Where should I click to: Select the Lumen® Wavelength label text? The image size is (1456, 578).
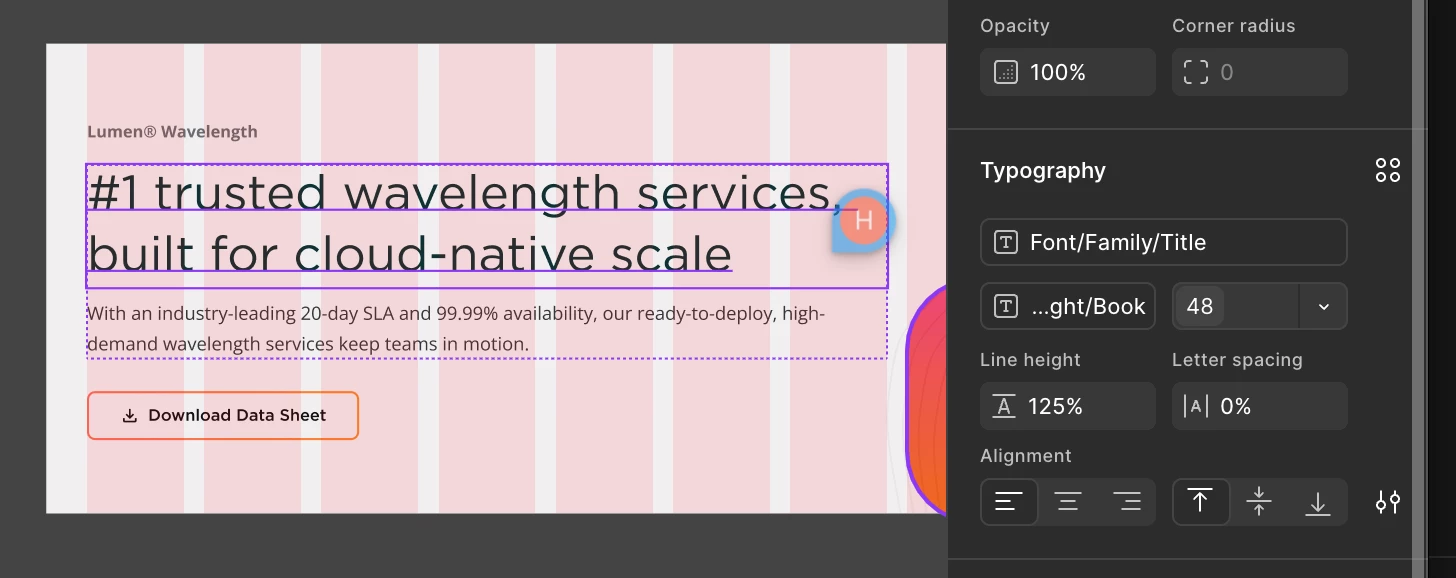(x=172, y=131)
